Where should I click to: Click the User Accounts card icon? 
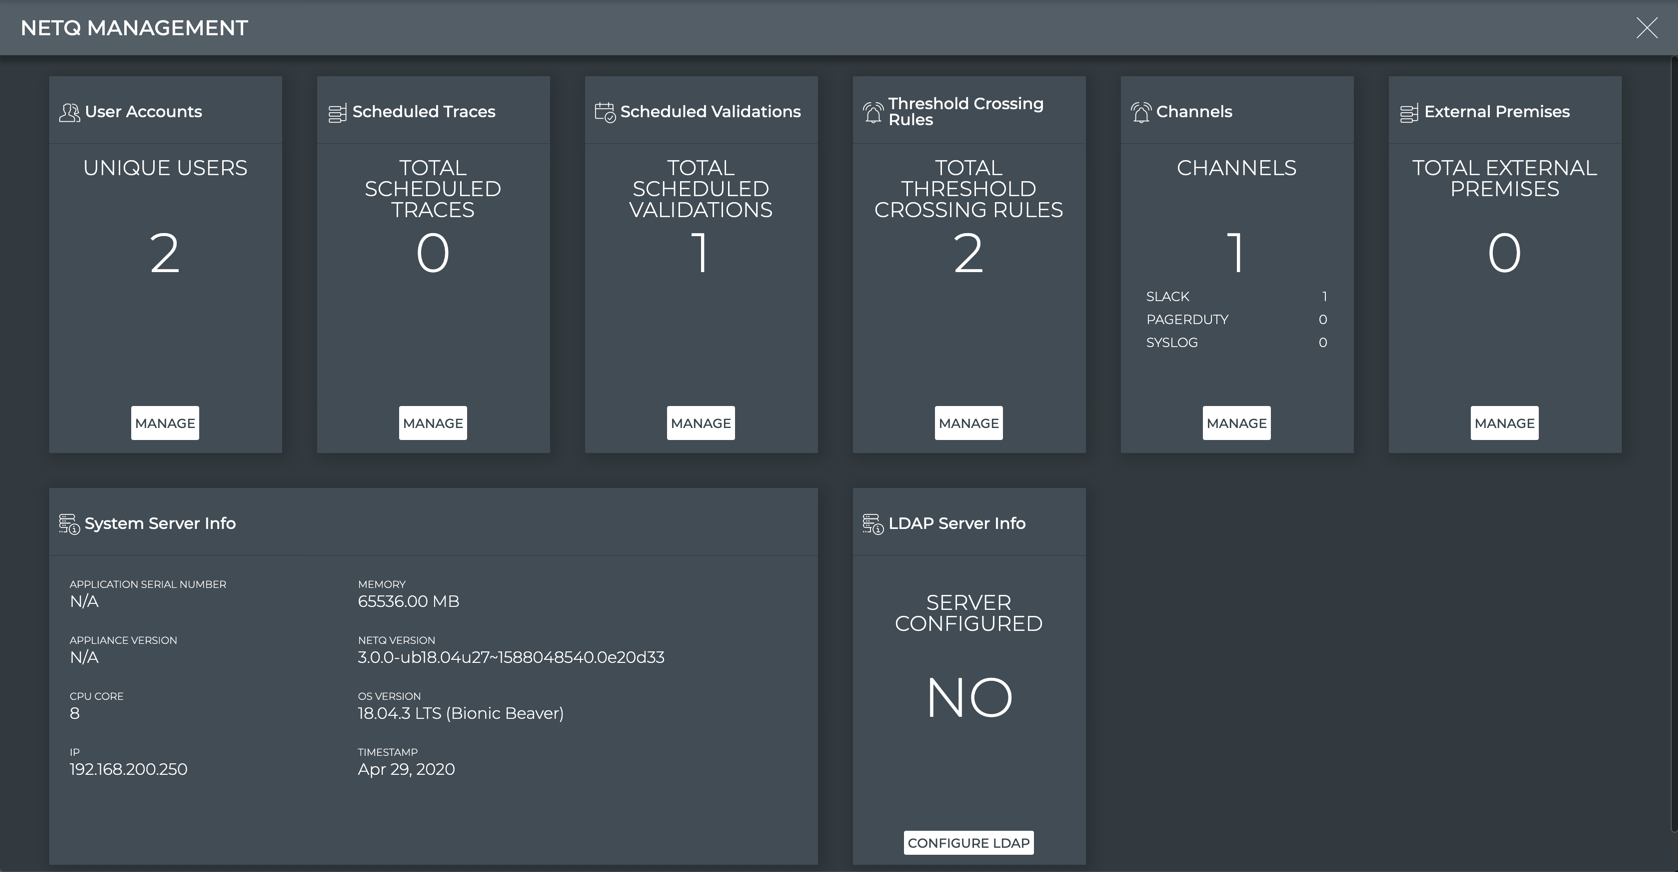pyautogui.click(x=69, y=113)
